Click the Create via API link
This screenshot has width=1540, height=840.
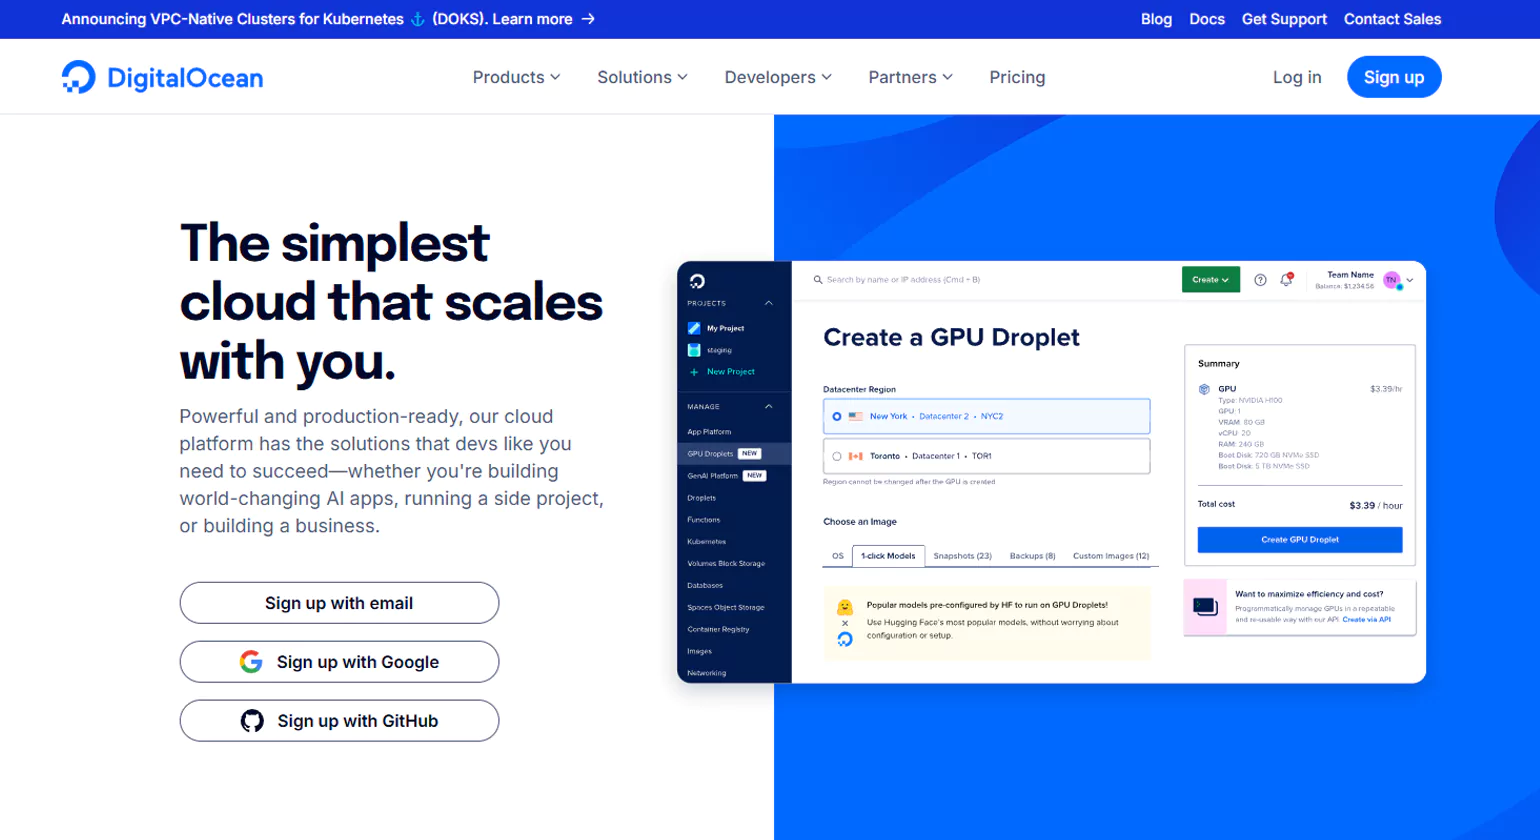[x=1367, y=620]
